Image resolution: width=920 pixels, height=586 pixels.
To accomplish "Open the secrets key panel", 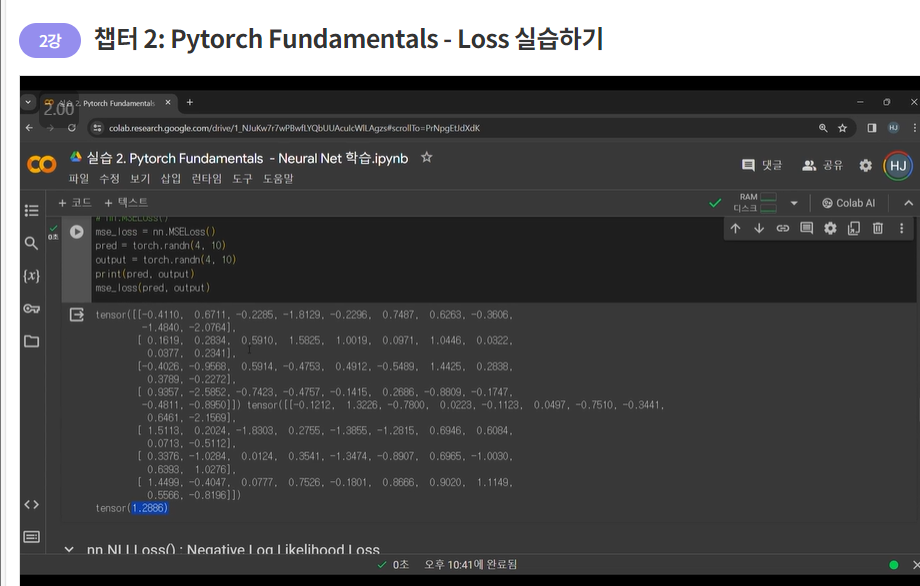I will [32, 309].
